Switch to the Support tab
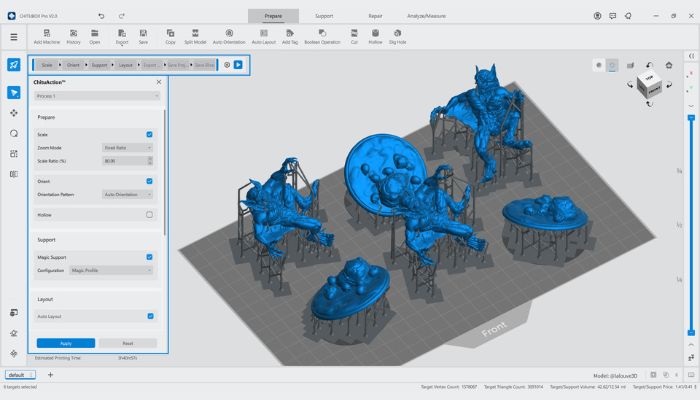This screenshot has height=400, width=700. pos(324,16)
